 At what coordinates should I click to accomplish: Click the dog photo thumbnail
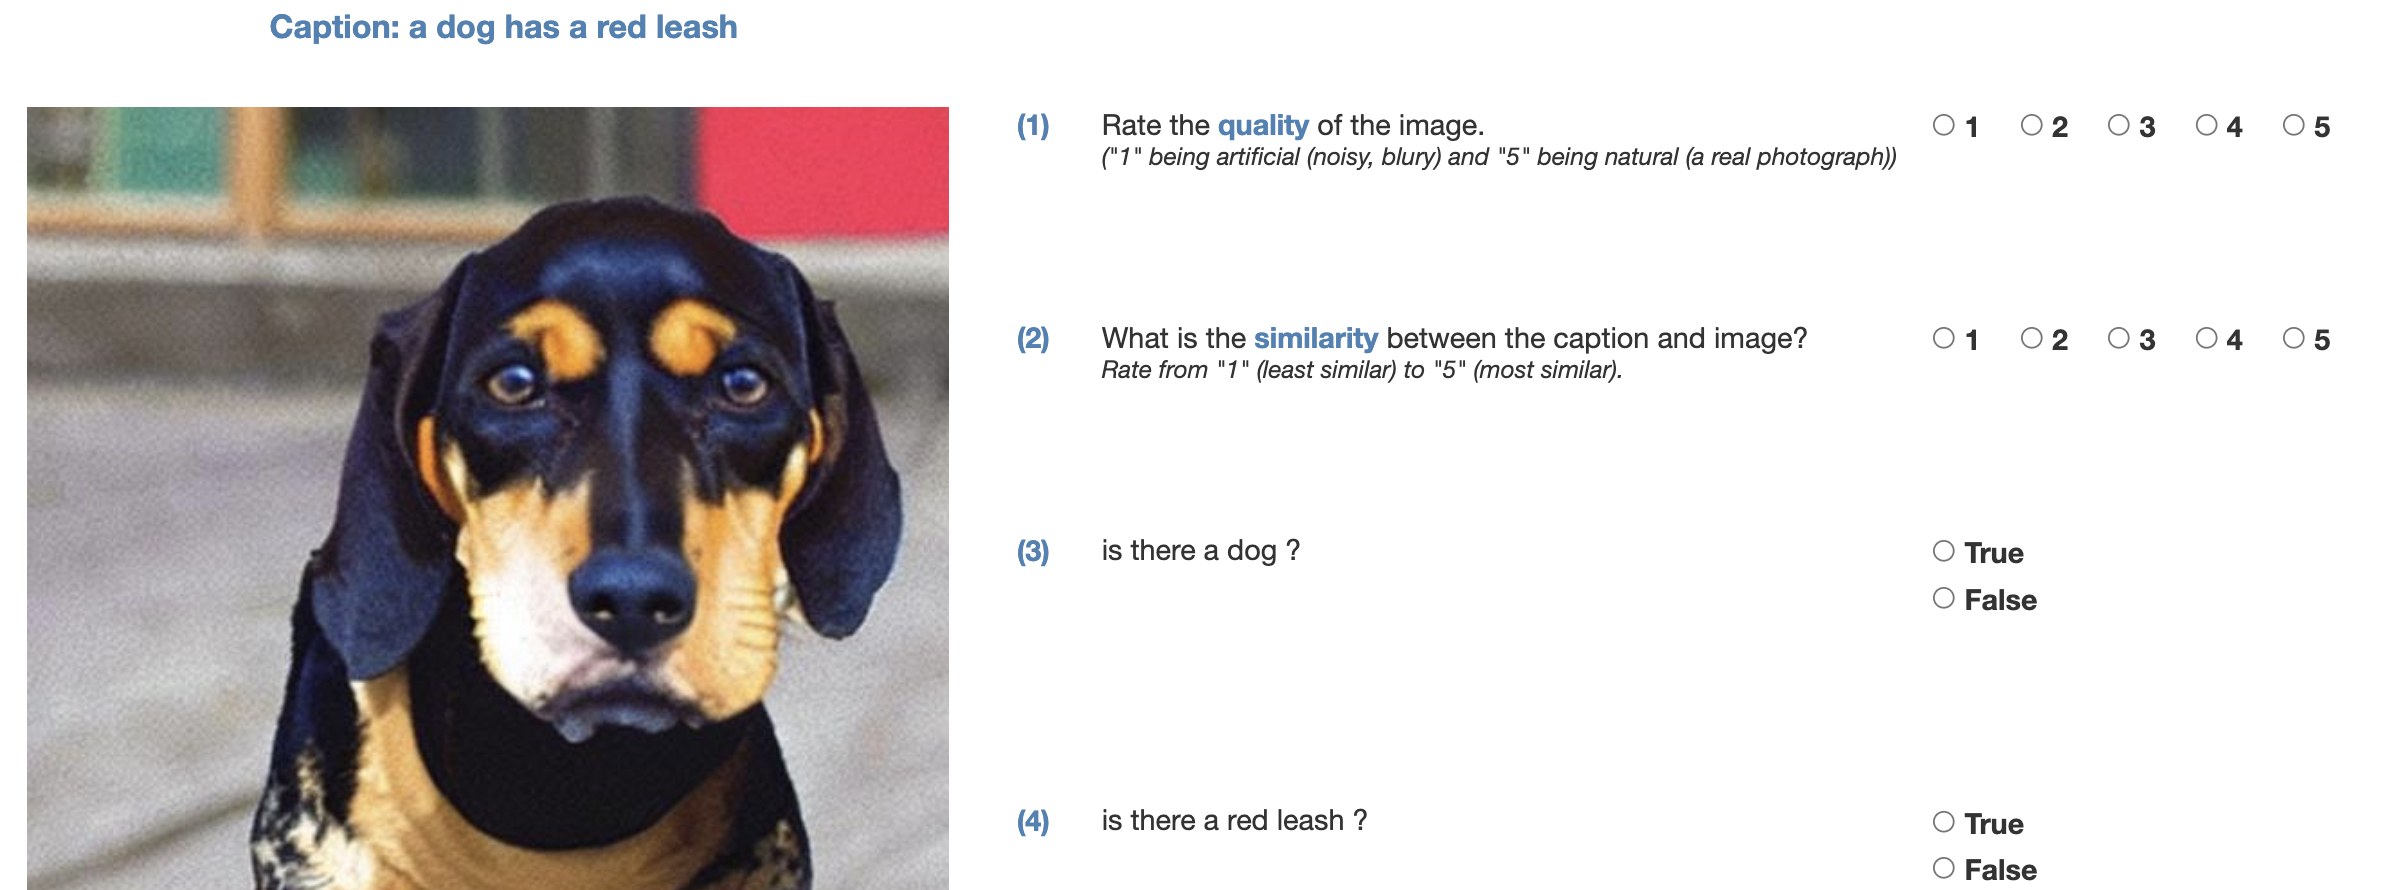(488, 498)
